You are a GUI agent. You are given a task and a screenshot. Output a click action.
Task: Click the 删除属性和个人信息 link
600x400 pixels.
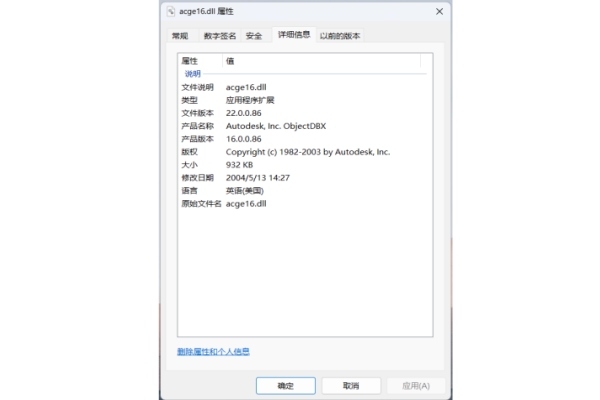point(213,352)
